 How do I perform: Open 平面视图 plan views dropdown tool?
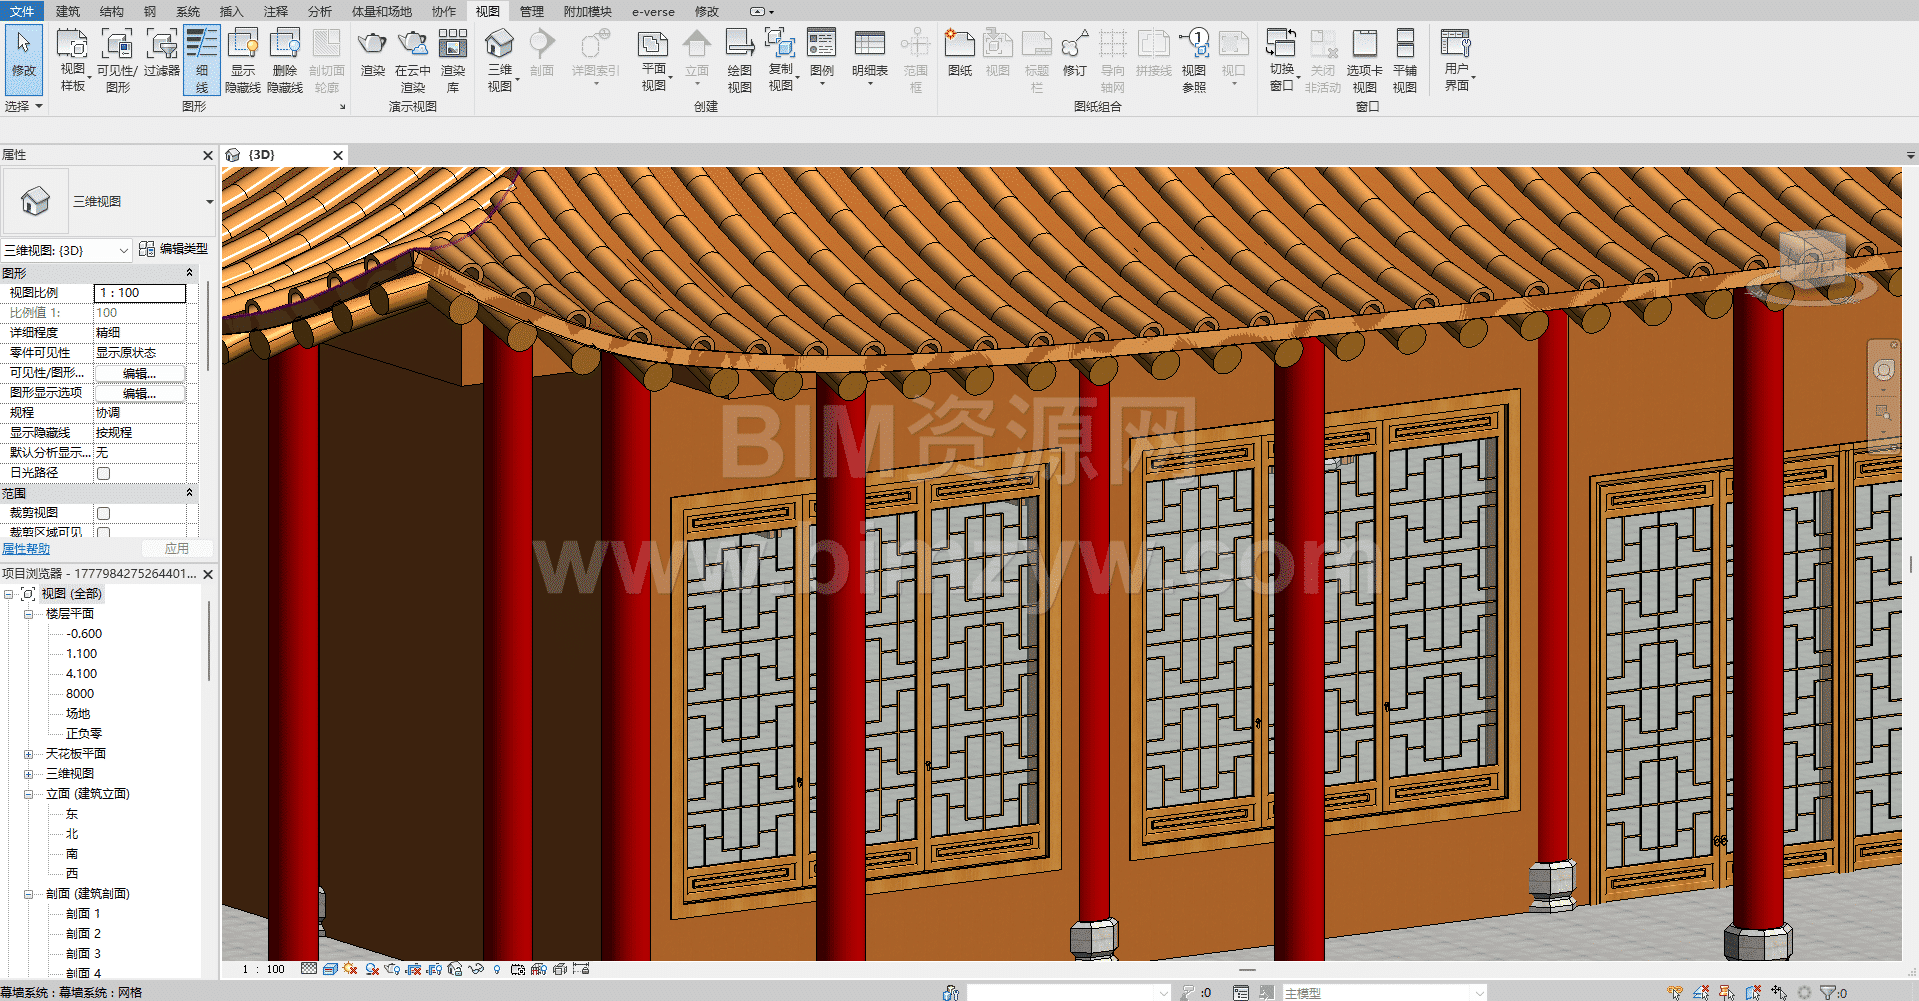coord(653,60)
